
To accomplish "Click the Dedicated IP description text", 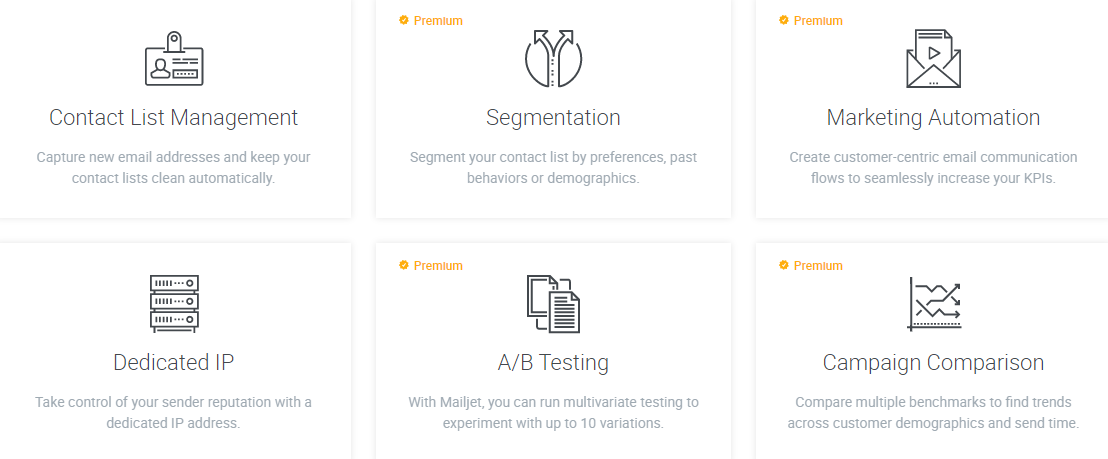I will point(174,412).
